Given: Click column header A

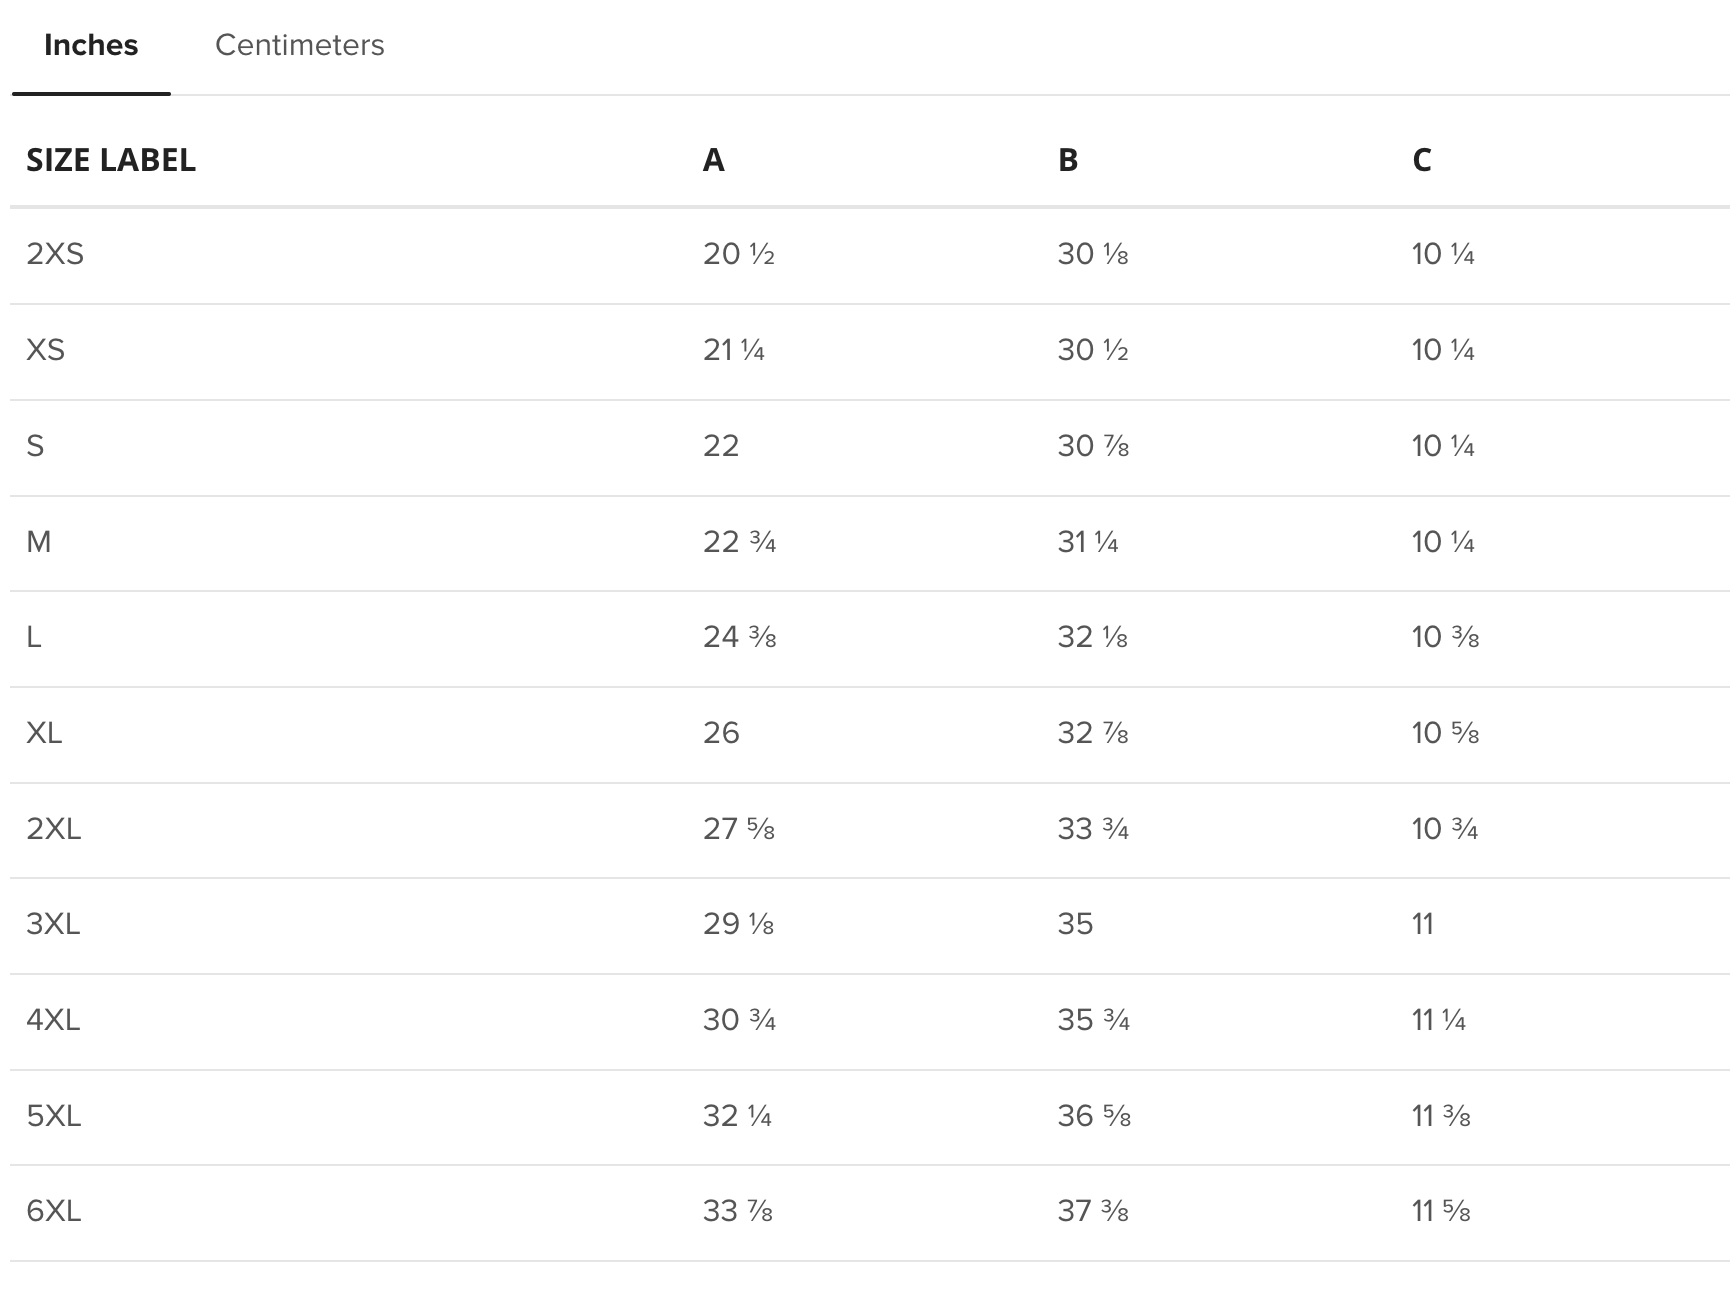Looking at the screenshot, I should point(713,160).
